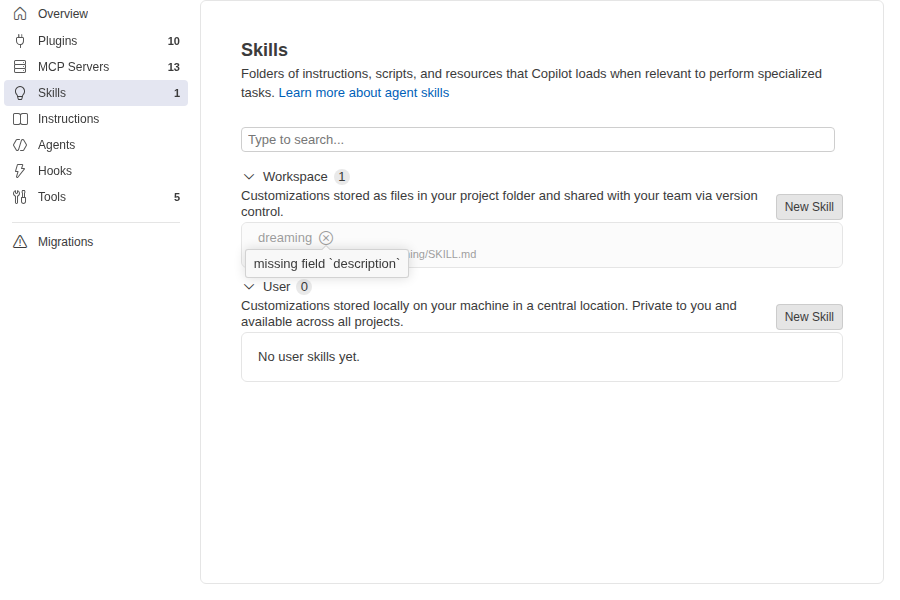Click the Migrations warning triangle icon
This screenshot has height=600, width=900.
[x=20, y=242]
